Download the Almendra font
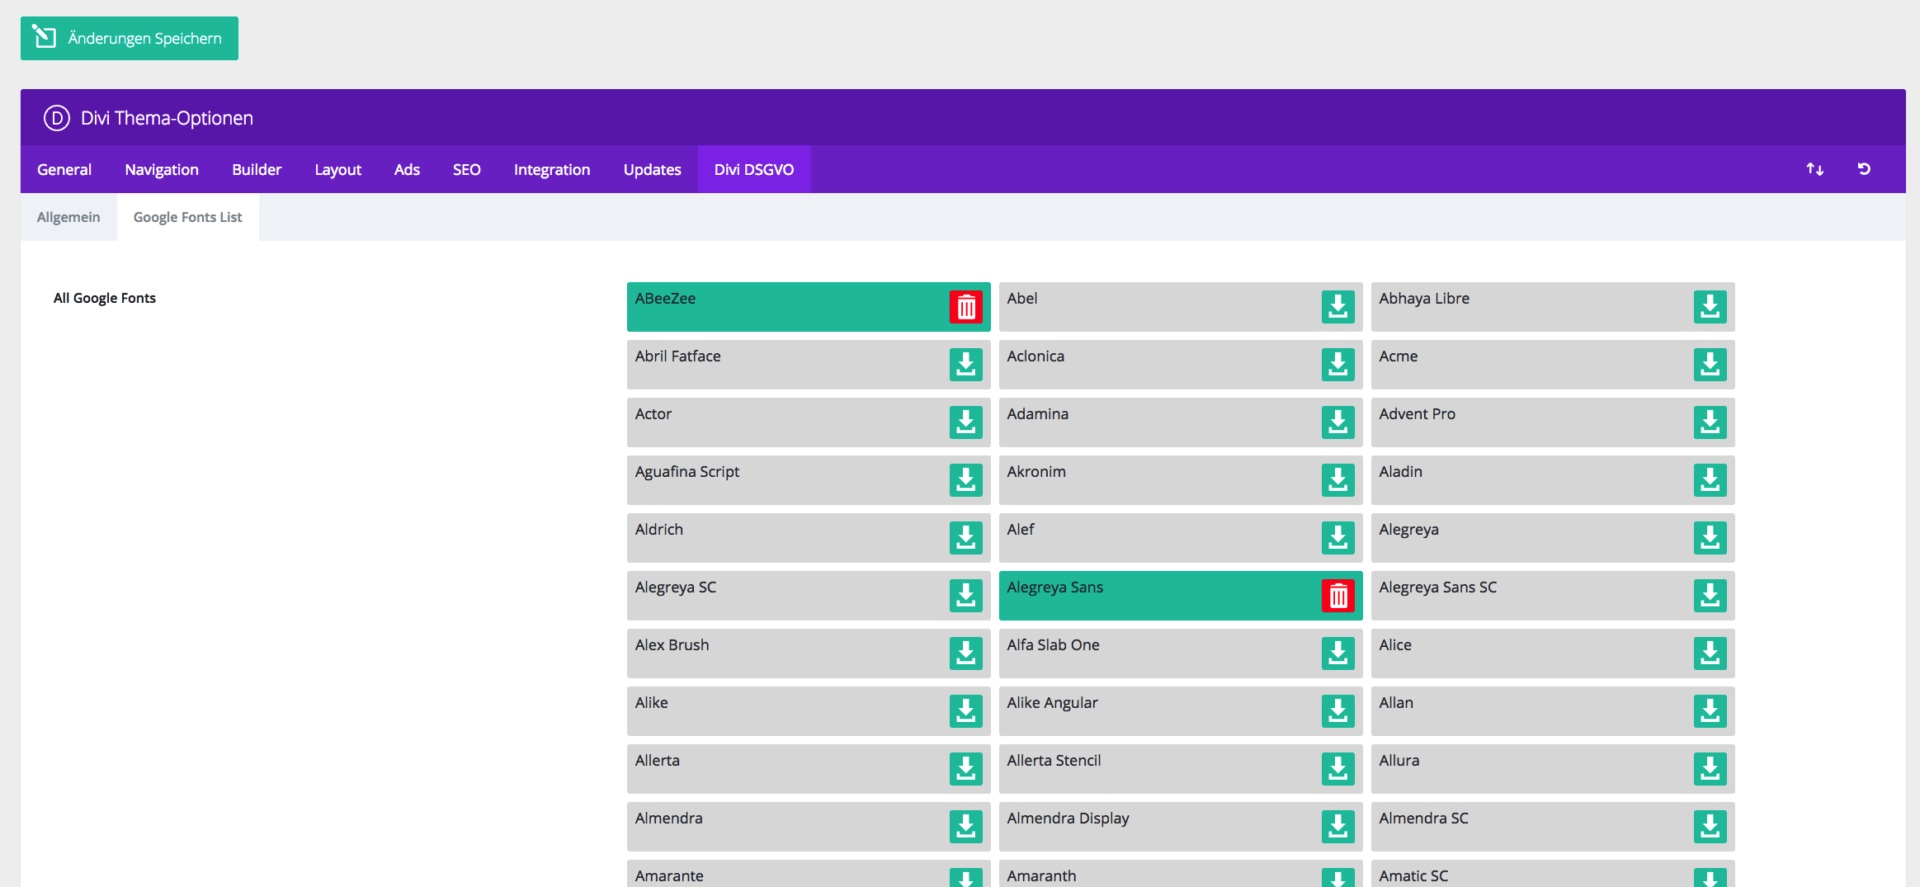 [x=966, y=827]
